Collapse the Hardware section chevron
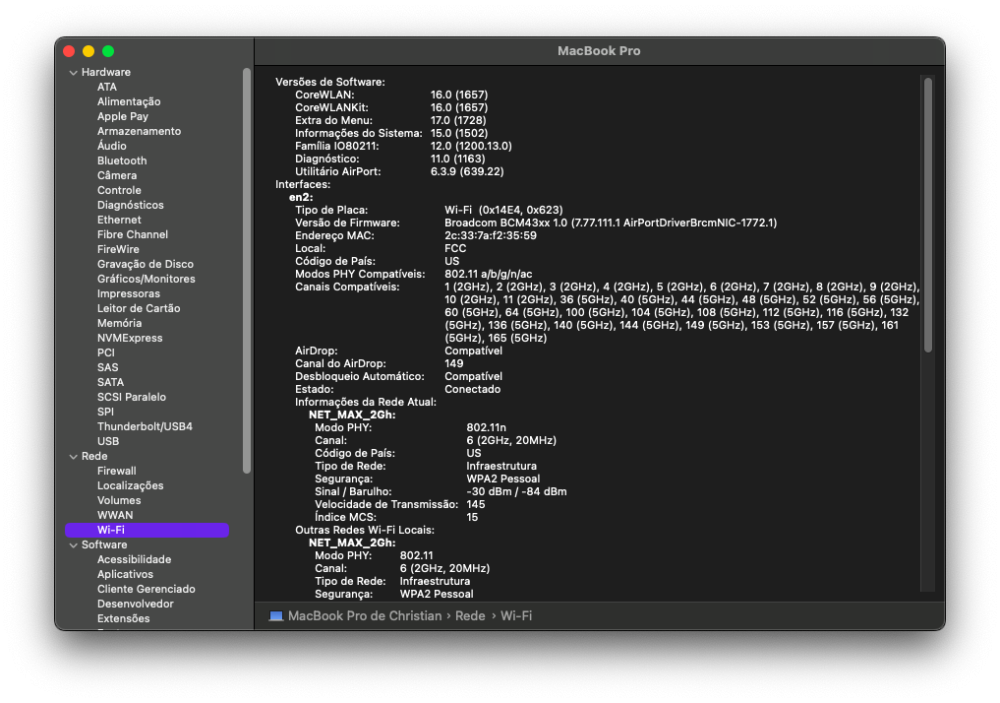 click(73, 73)
